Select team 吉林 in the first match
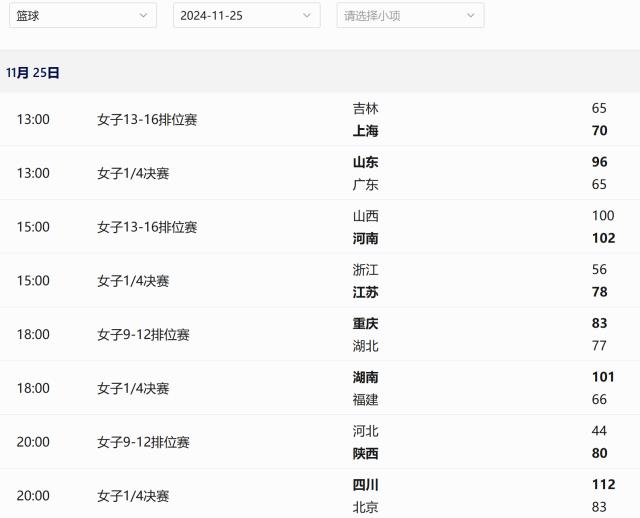This screenshot has width=640, height=518. point(366,108)
